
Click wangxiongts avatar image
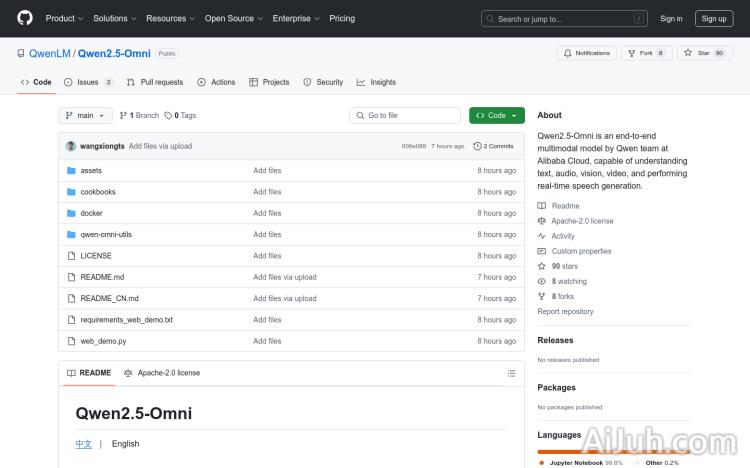(x=71, y=146)
